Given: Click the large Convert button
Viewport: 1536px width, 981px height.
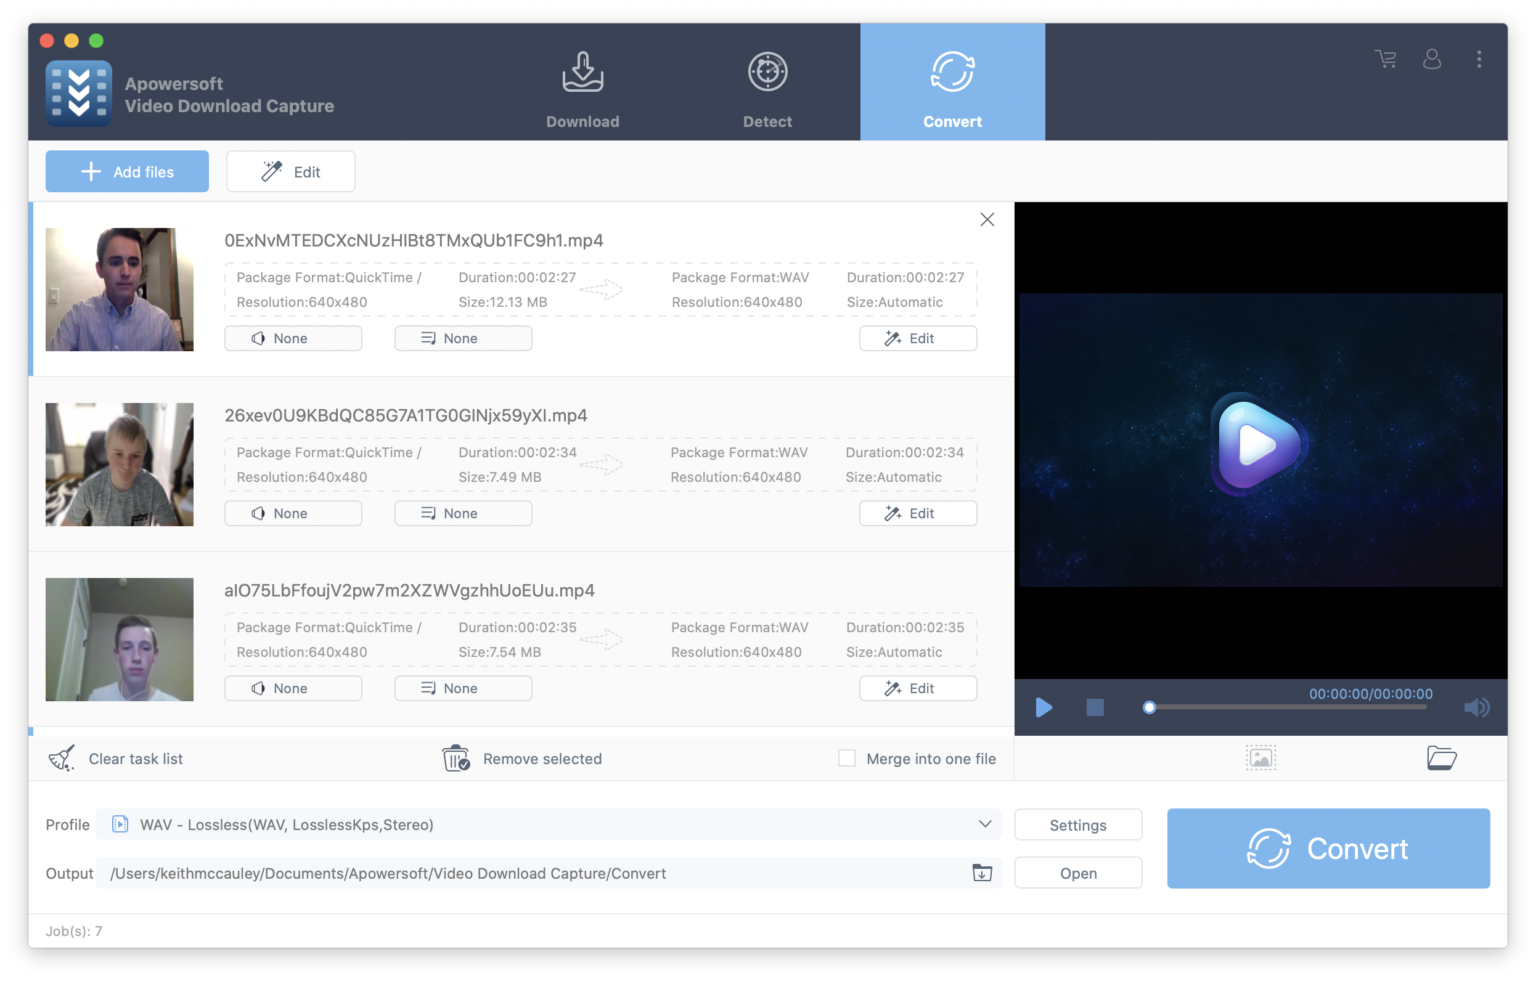Looking at the screenshot, I should (x=1328, y=849).
